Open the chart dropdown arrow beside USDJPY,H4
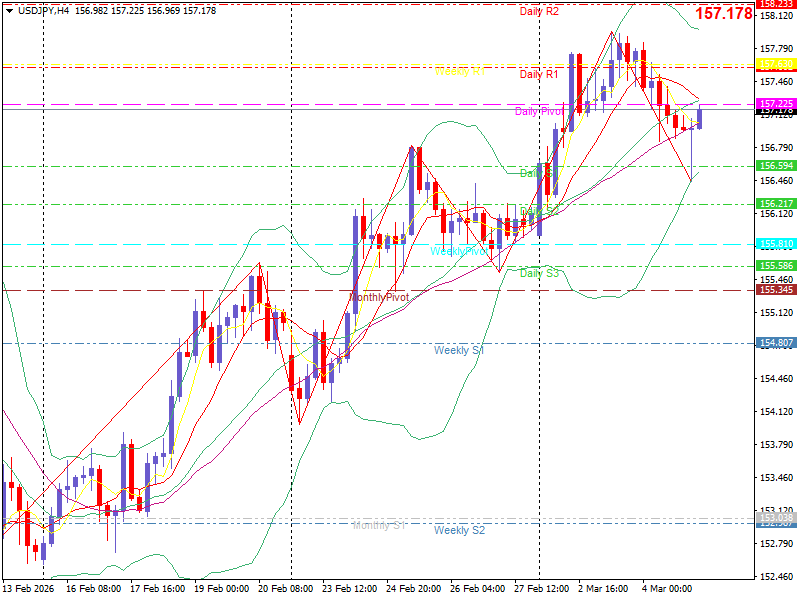Viewport: 800px width, 600px height. click(9, 10)
